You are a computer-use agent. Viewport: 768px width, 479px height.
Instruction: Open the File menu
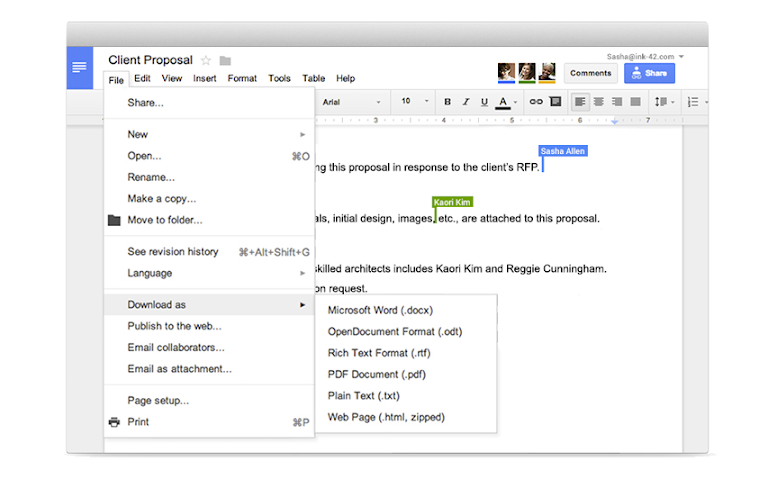coord(116,80)
